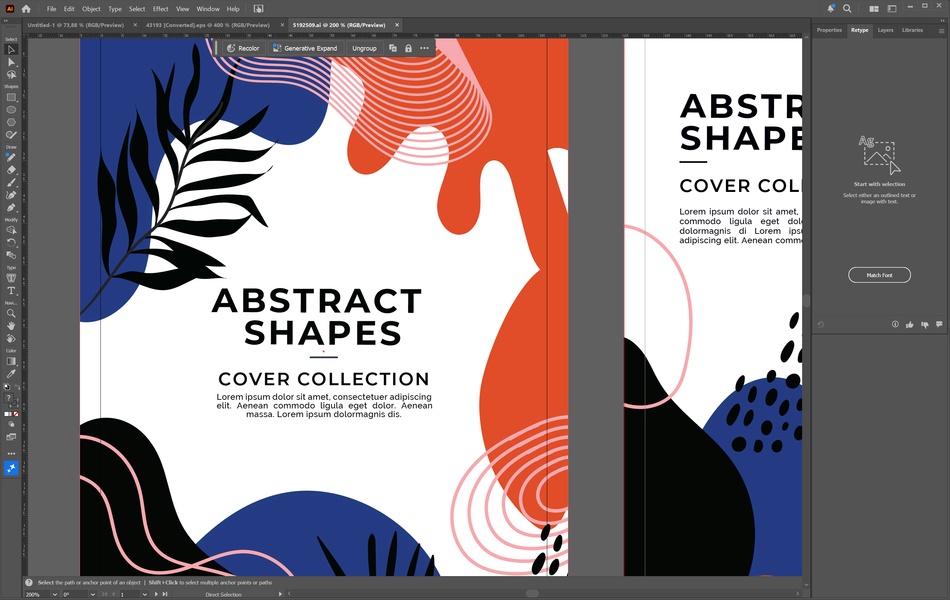
Task: Click the Lock icon in contextual bar
Action: [408, 48]
